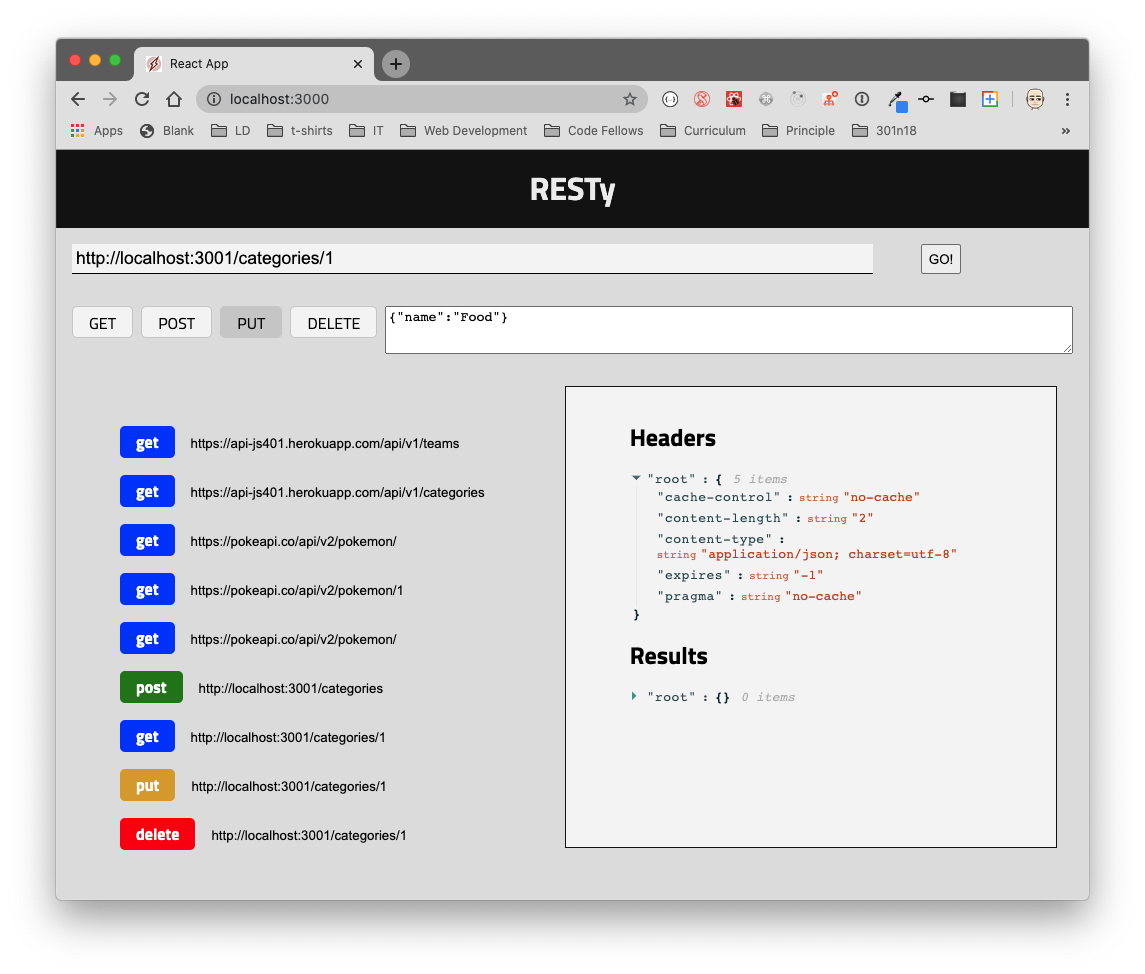Select the blue get pill for api-js401 teams
Screen dimensions: 1145x974
point(147,442)
